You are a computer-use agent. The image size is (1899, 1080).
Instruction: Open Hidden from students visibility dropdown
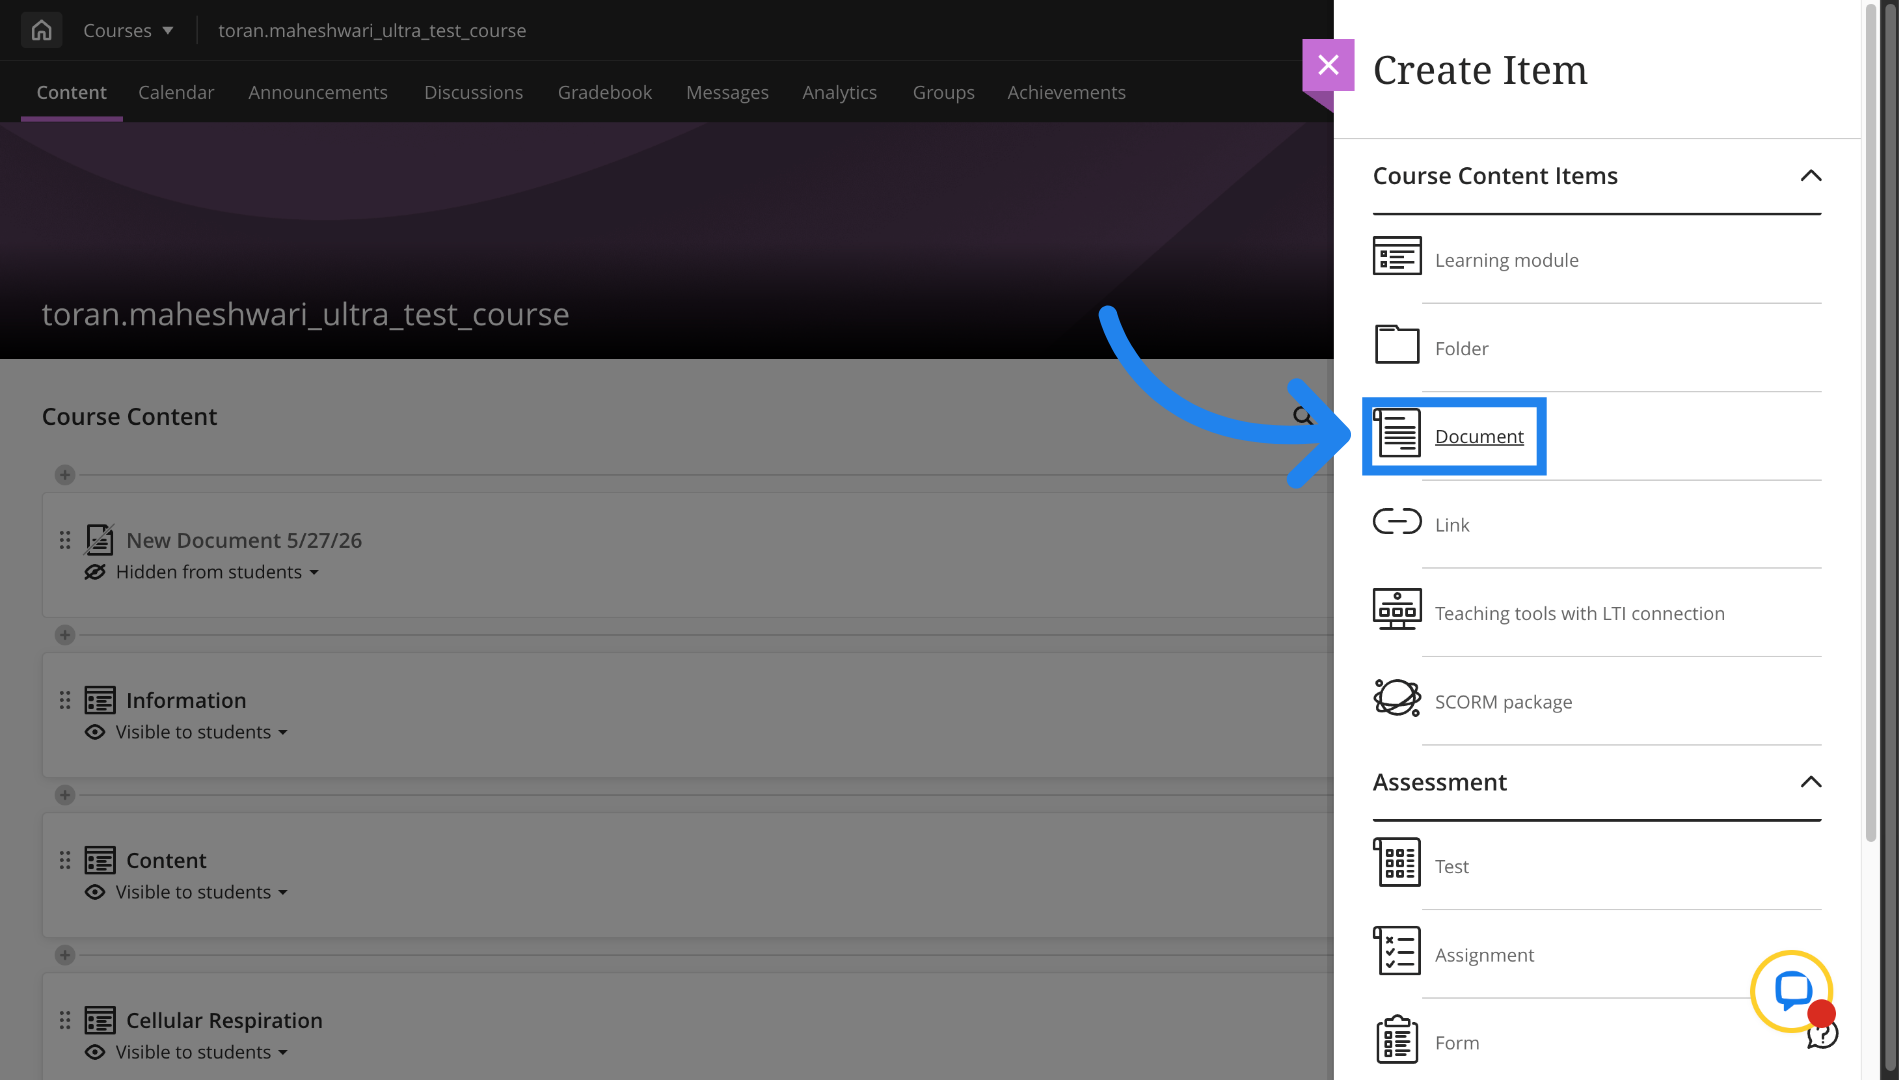click(x=217, y=572)
